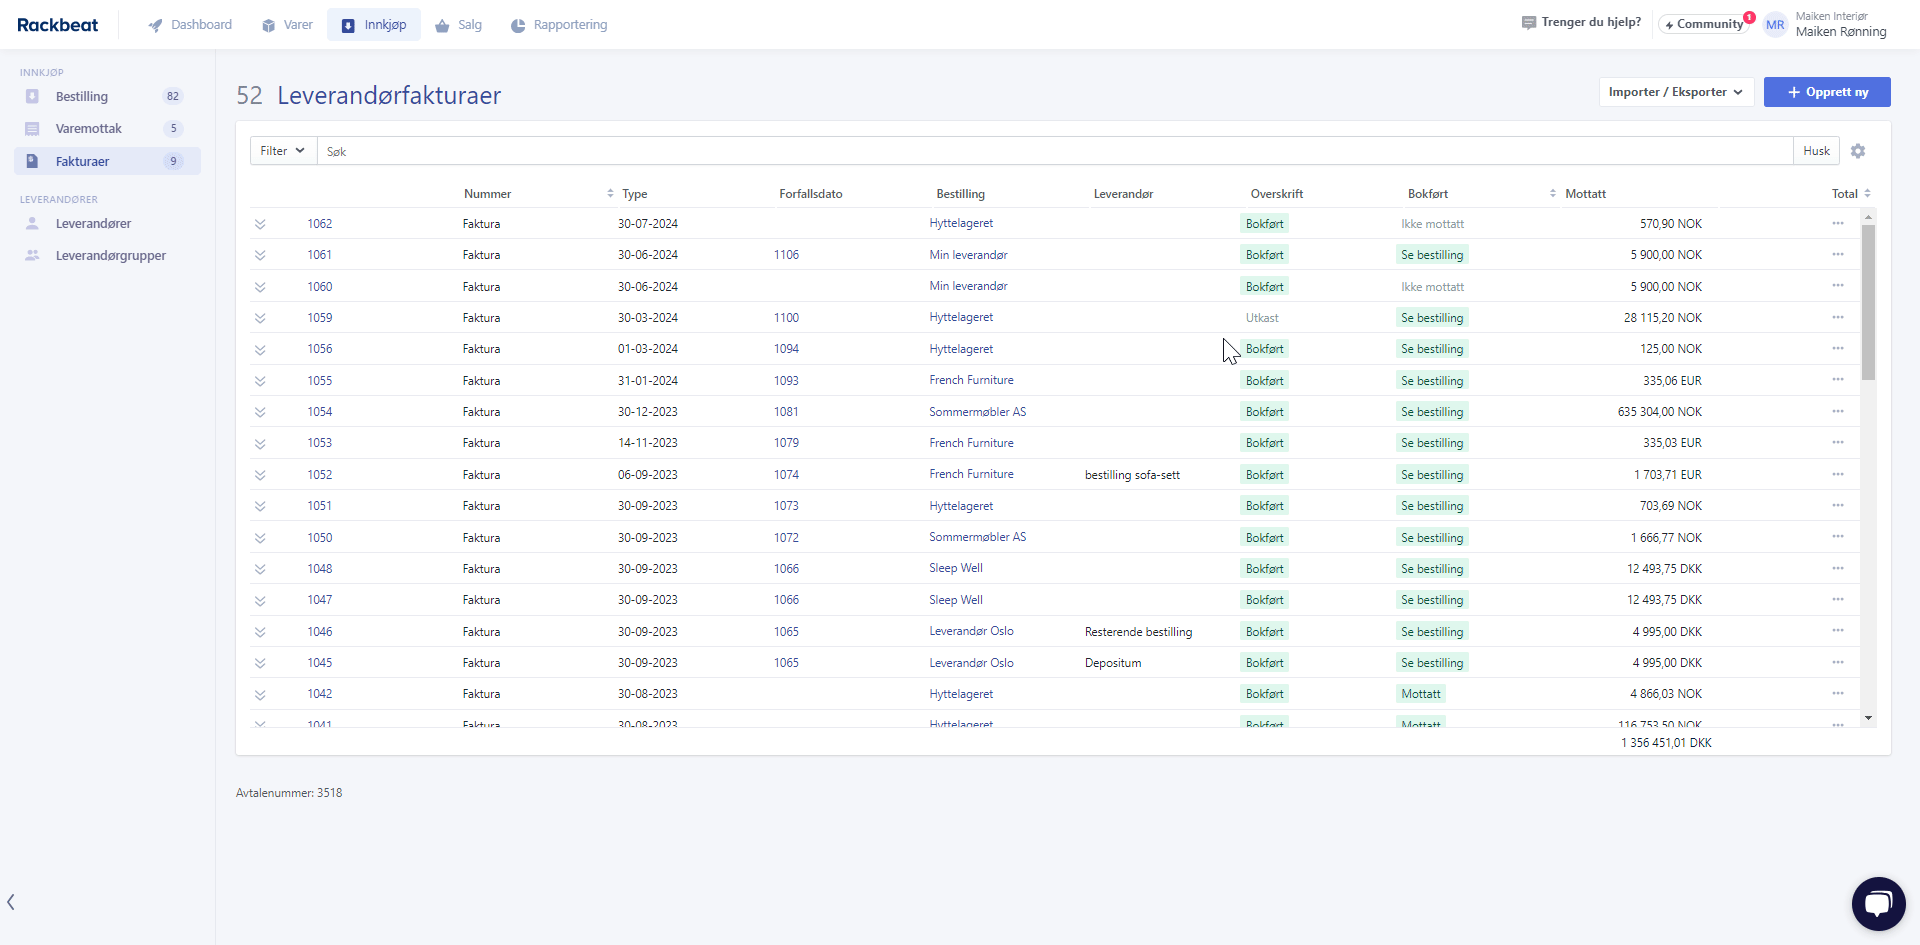
Task: Open the column settings gear icon
Action: (x=1858, y=151)
